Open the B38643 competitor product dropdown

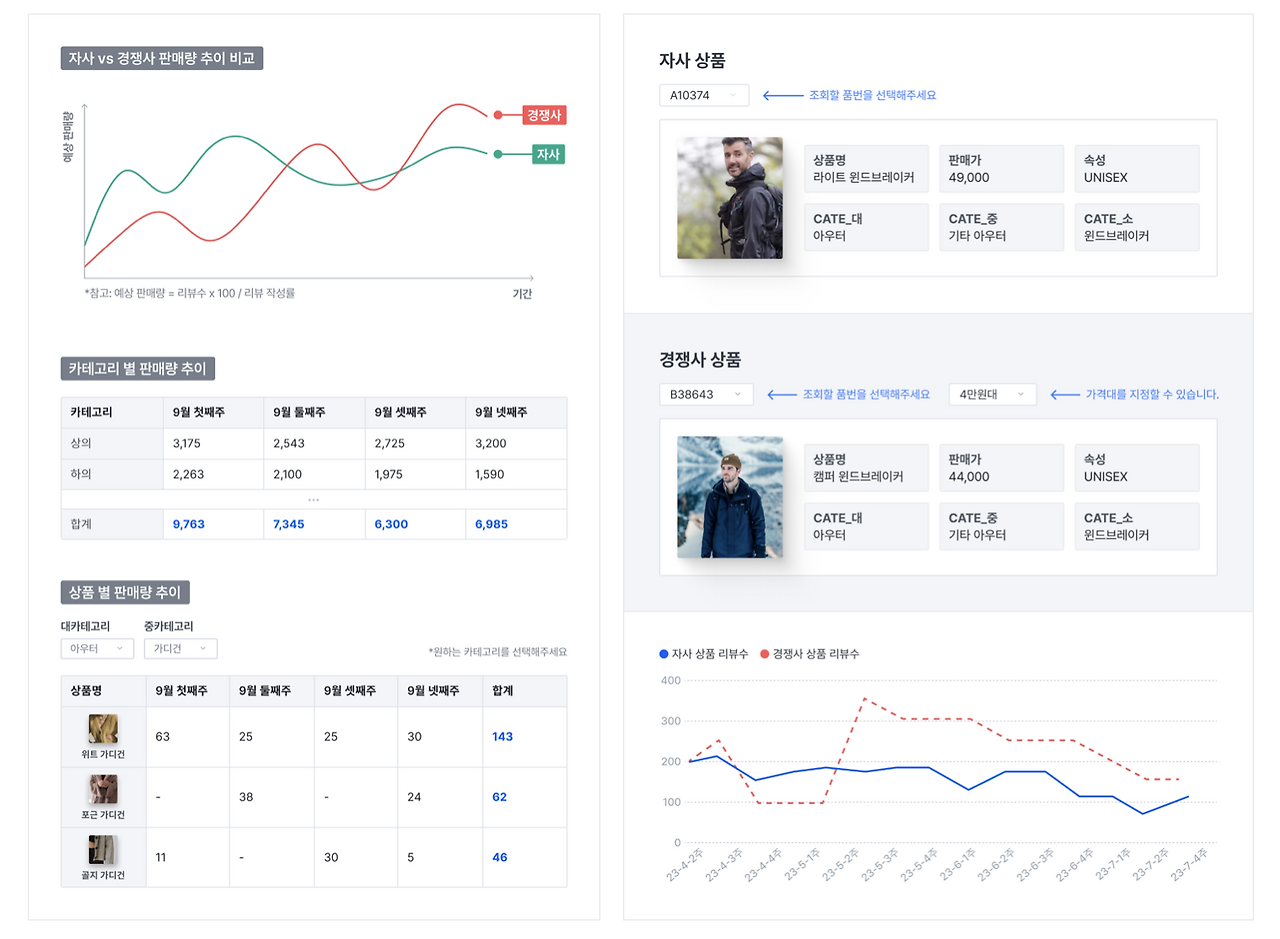(704, 394)
